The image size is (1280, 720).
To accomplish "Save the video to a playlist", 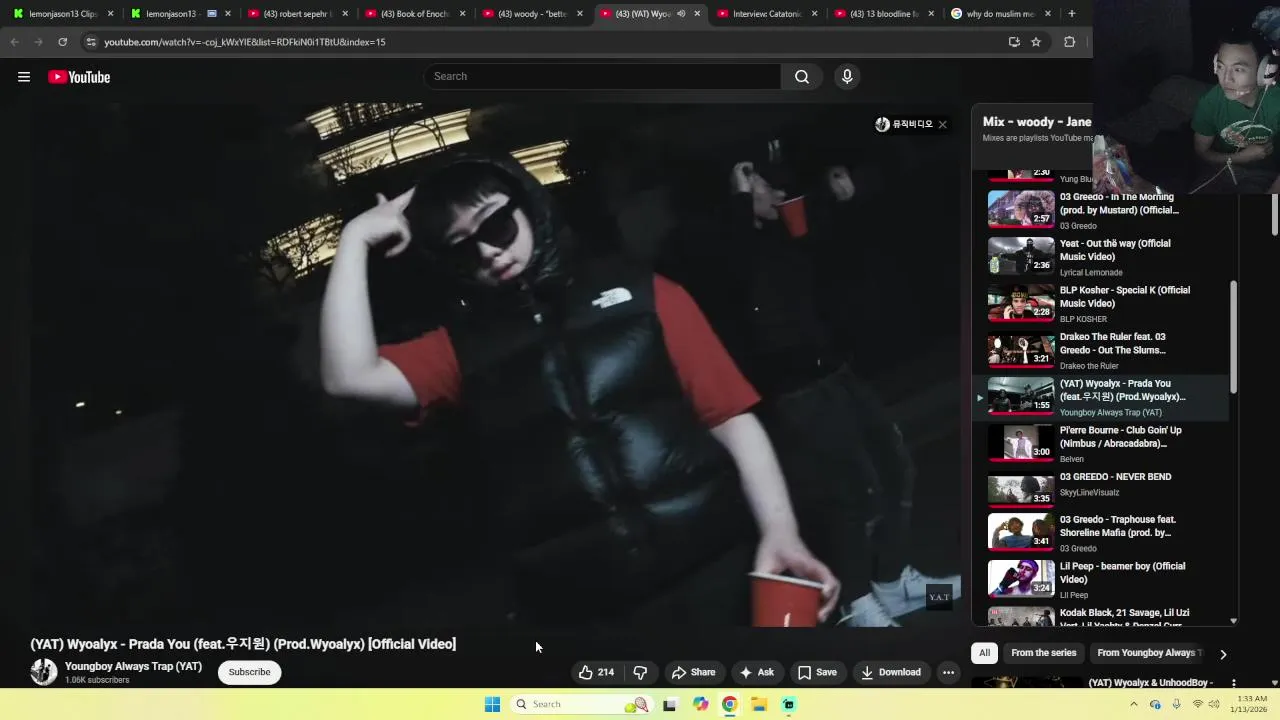I will (817, 672).
